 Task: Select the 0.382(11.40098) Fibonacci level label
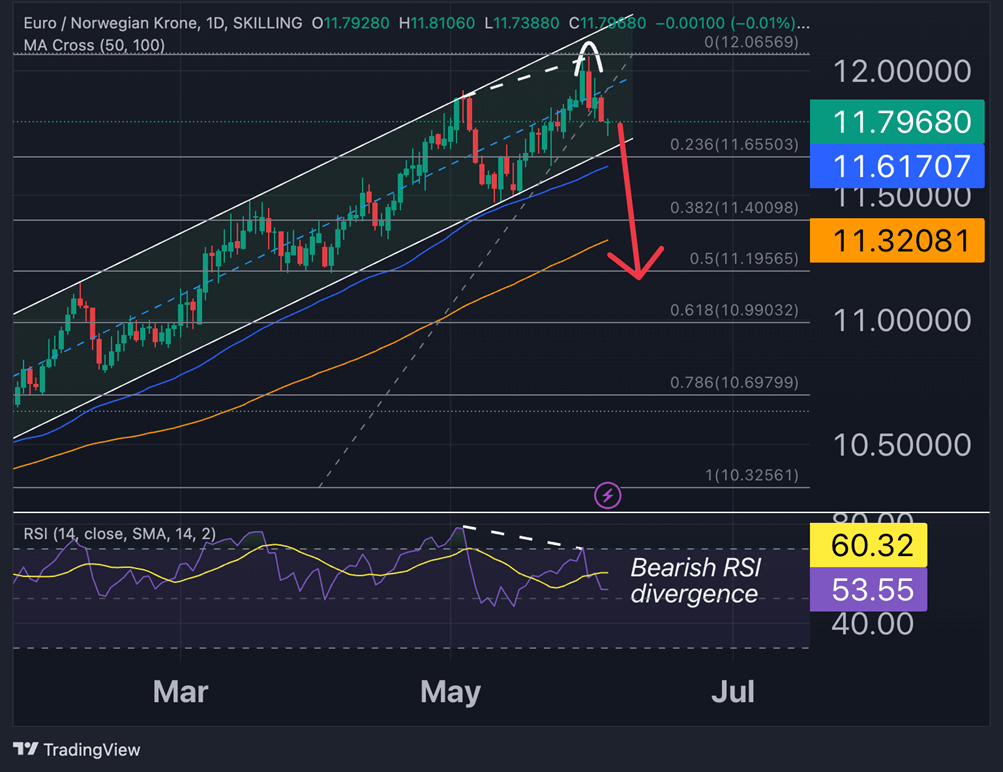(x=734, y=208)
